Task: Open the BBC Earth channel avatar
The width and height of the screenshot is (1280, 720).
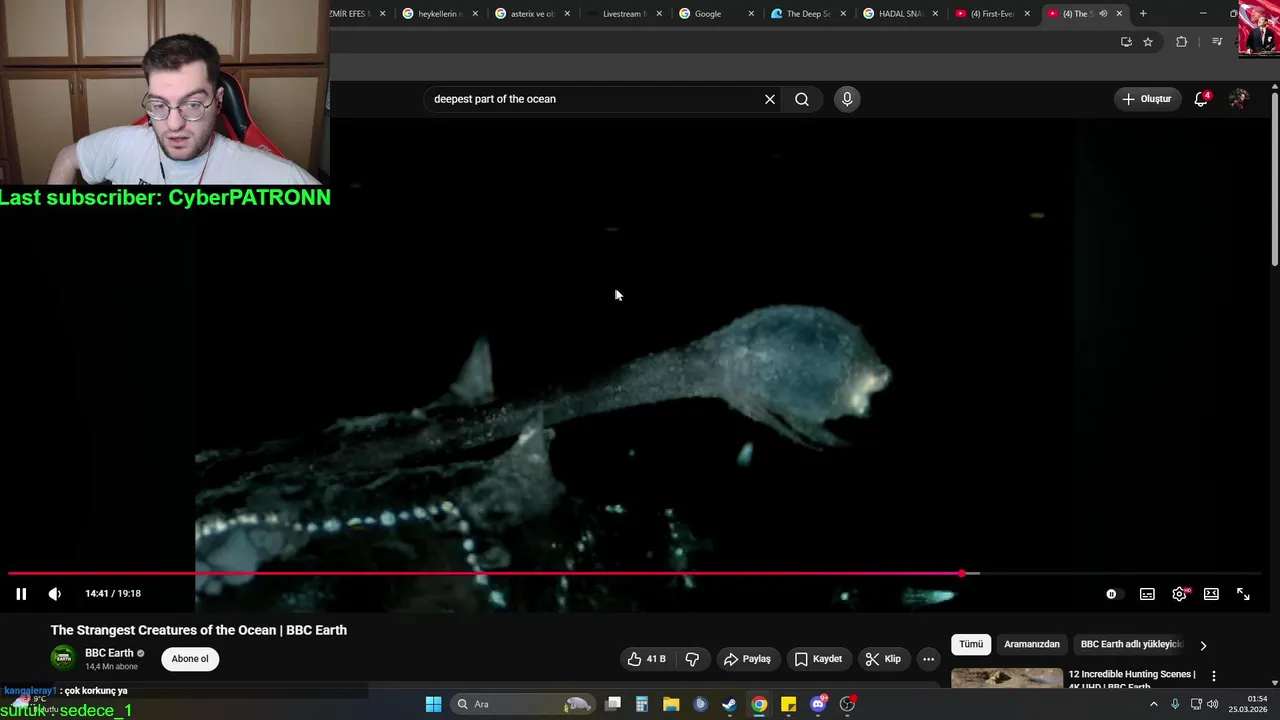Action: tap(63, 658)
